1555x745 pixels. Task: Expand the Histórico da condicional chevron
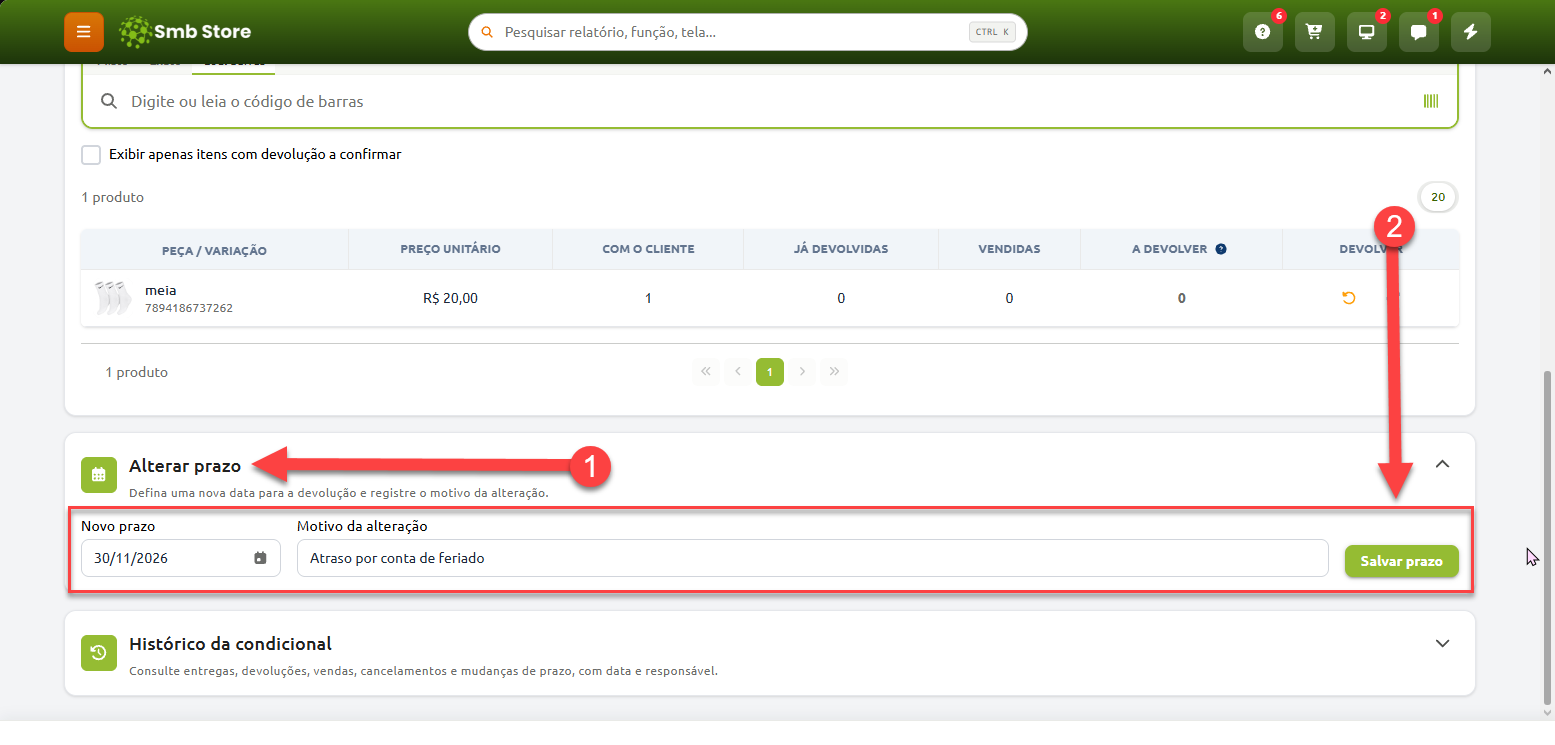1442,643
